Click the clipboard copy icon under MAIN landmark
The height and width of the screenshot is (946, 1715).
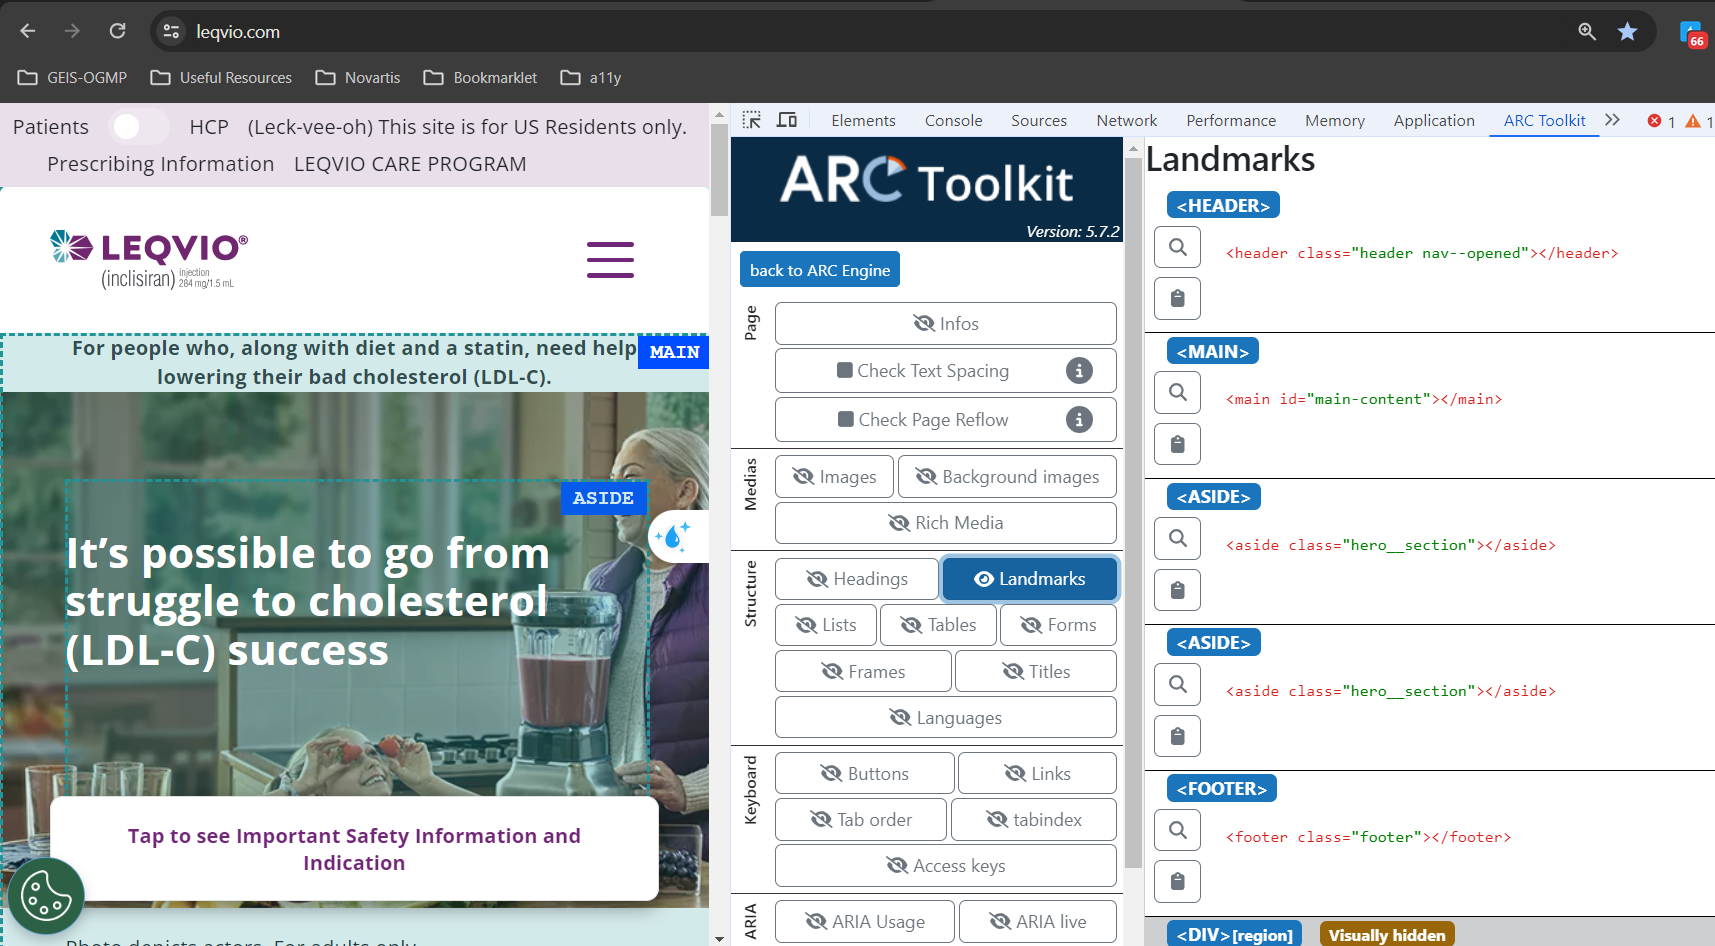tap(1177, 444)
